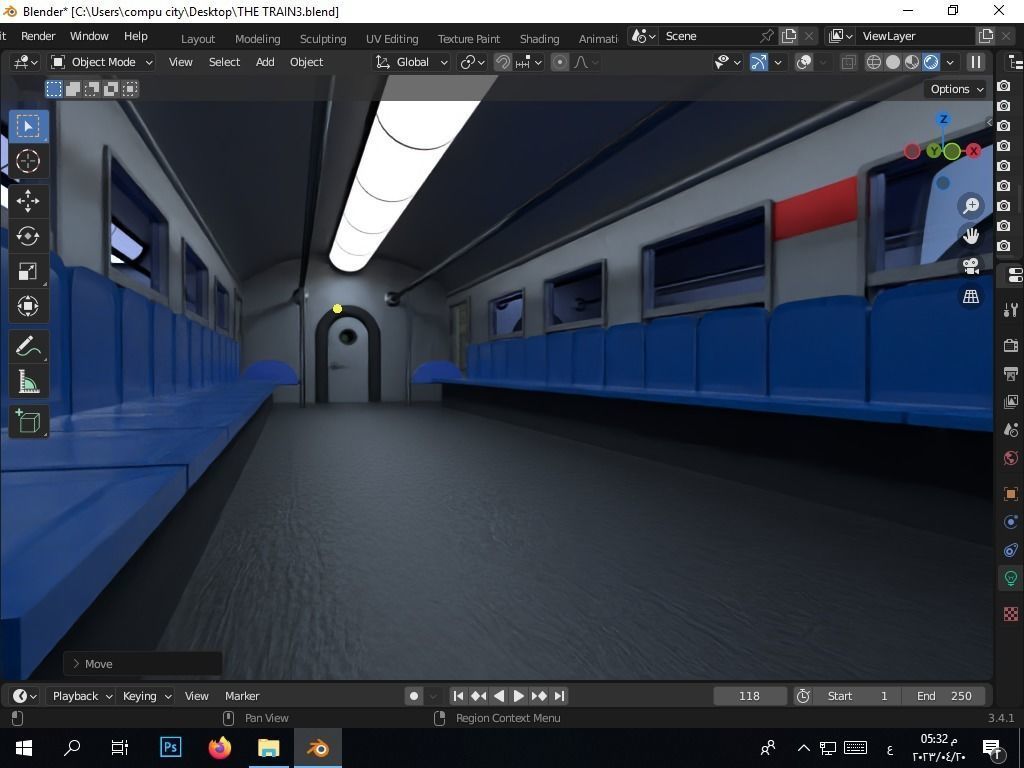Open the Help menu
This screenshot has height=768, width=1024.
[x=136, y=36]
